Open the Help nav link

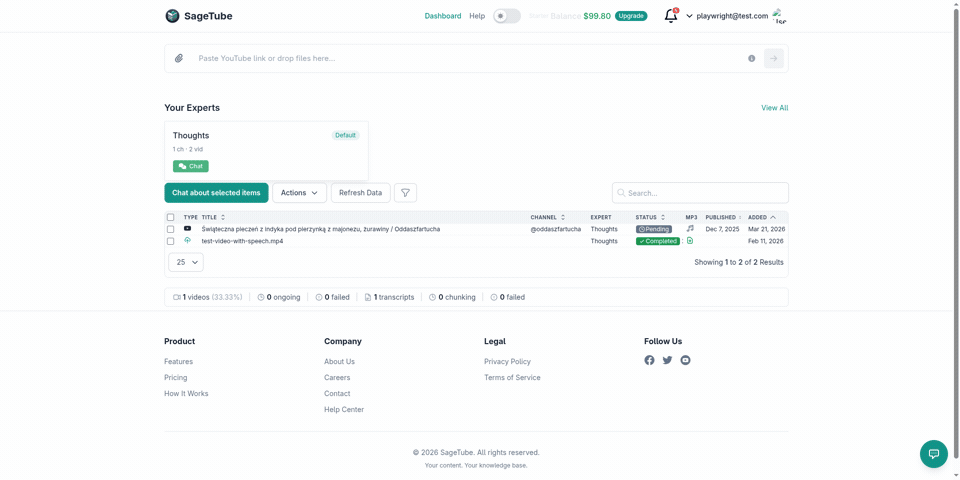[x=477, y=16]
